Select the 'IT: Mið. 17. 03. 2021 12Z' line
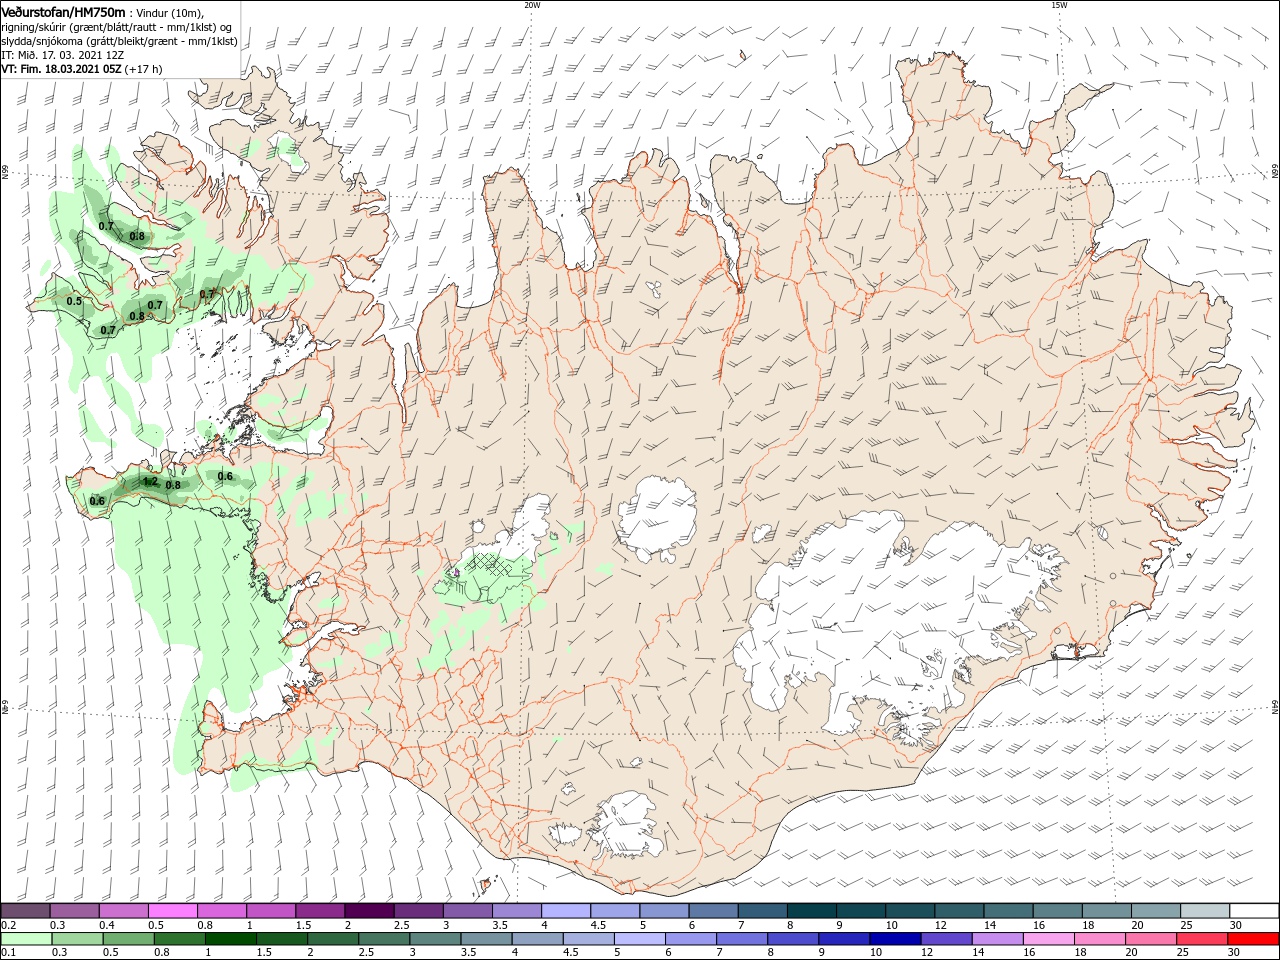The height and width of the screenshot is (960, 1280). (62, 55)
